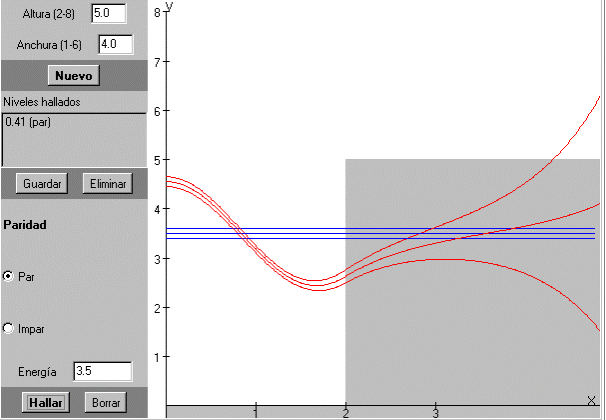
Task: Click the 'Niveles hallados' label
Action: click(x=42, y=102)
